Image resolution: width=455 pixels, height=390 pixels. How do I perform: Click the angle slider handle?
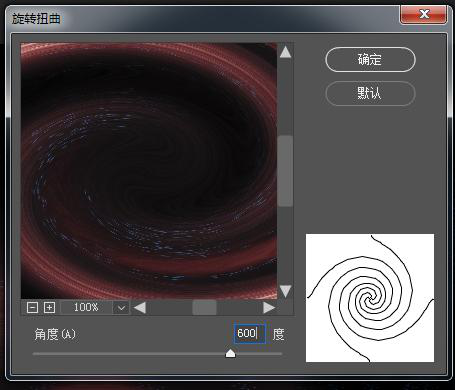(230, 353)
